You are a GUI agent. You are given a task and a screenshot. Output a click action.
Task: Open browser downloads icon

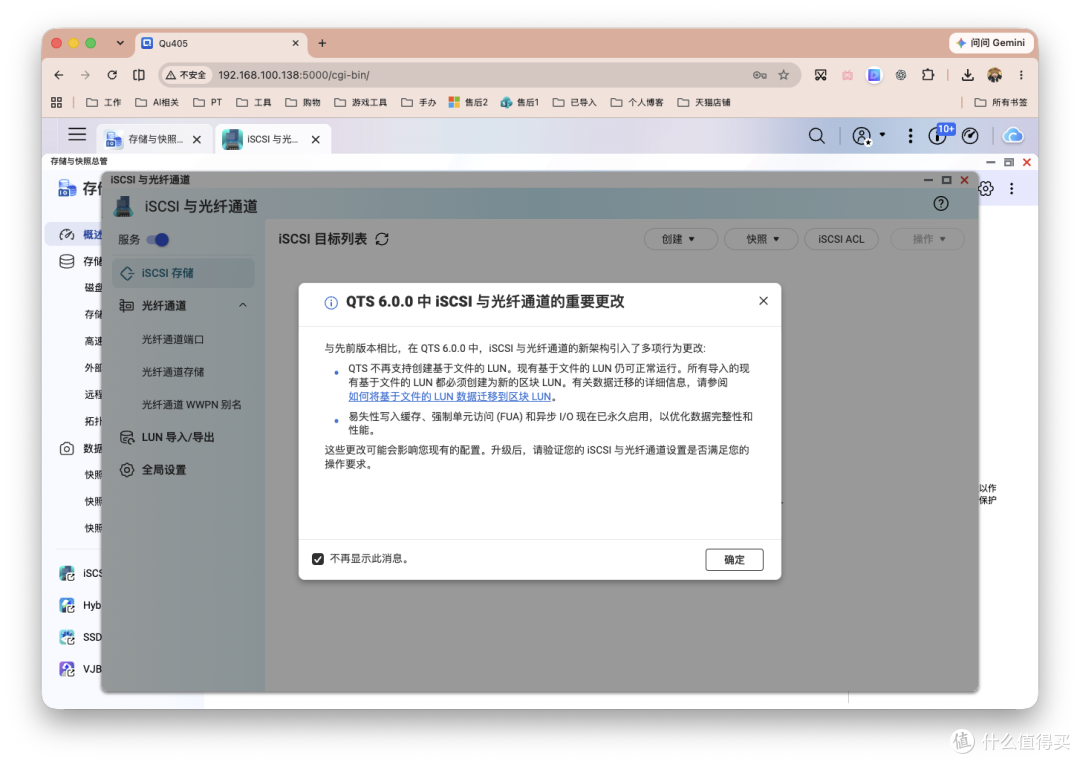[968, 75]
